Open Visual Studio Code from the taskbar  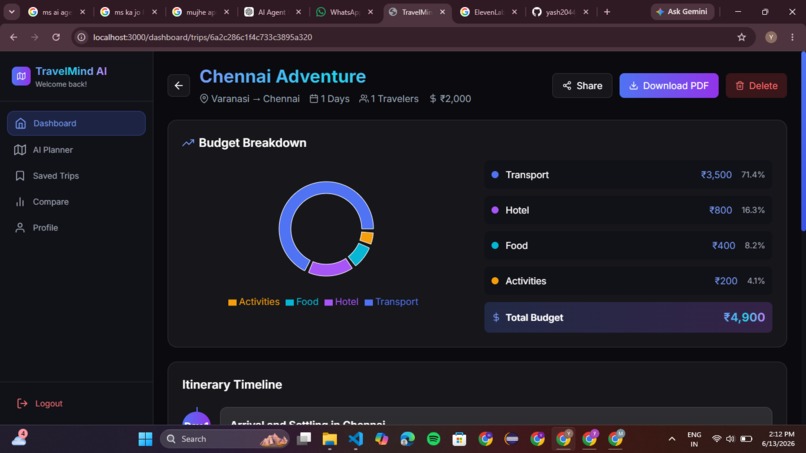pyautogui.click(x=355, y=439)
